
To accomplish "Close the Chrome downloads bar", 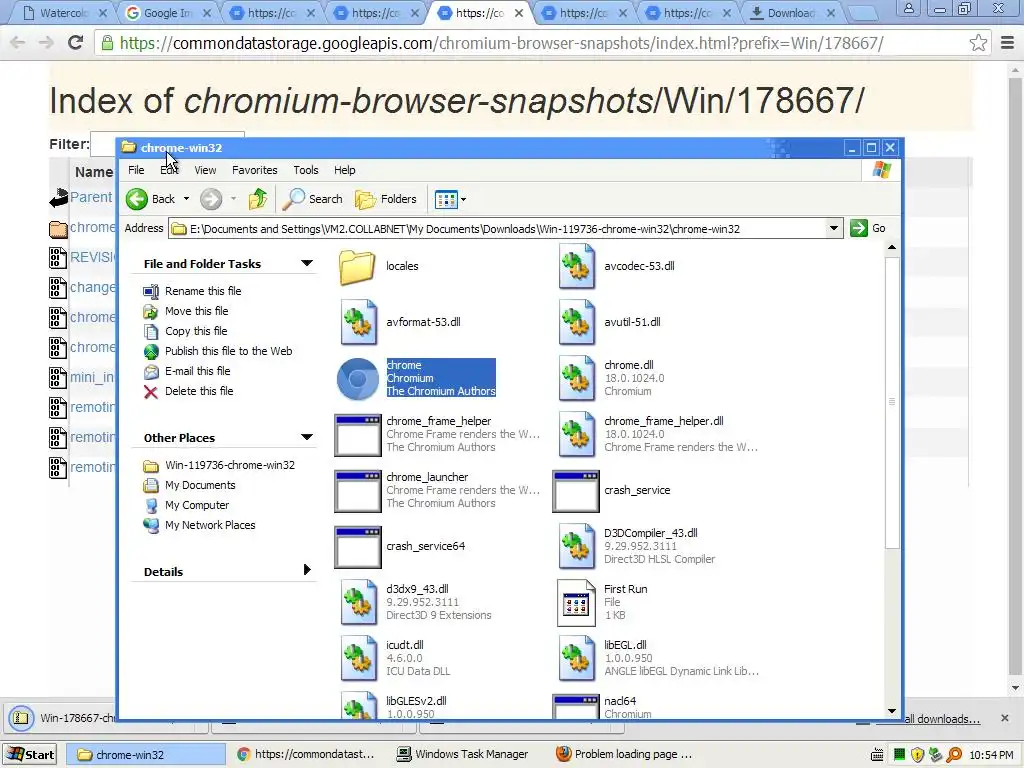I will 1004,718.
